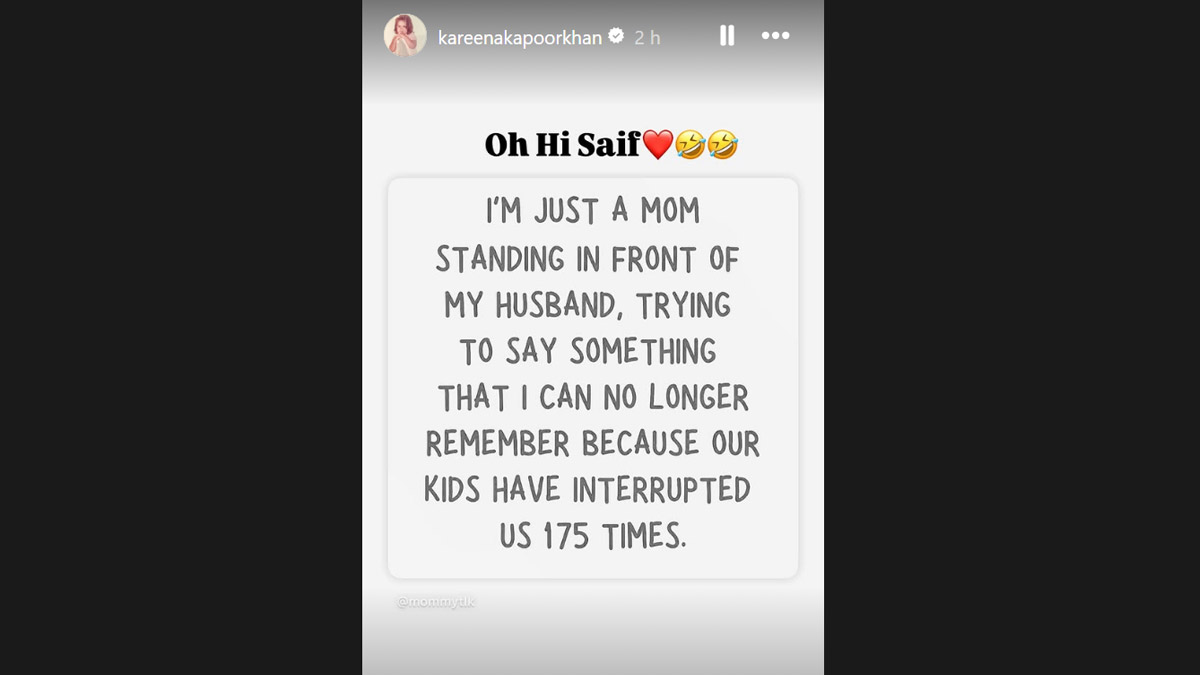1200x675 pixels.
Task: Click the "REMEMBER BECAUSE OUR" line
Action: click(593, 444)
